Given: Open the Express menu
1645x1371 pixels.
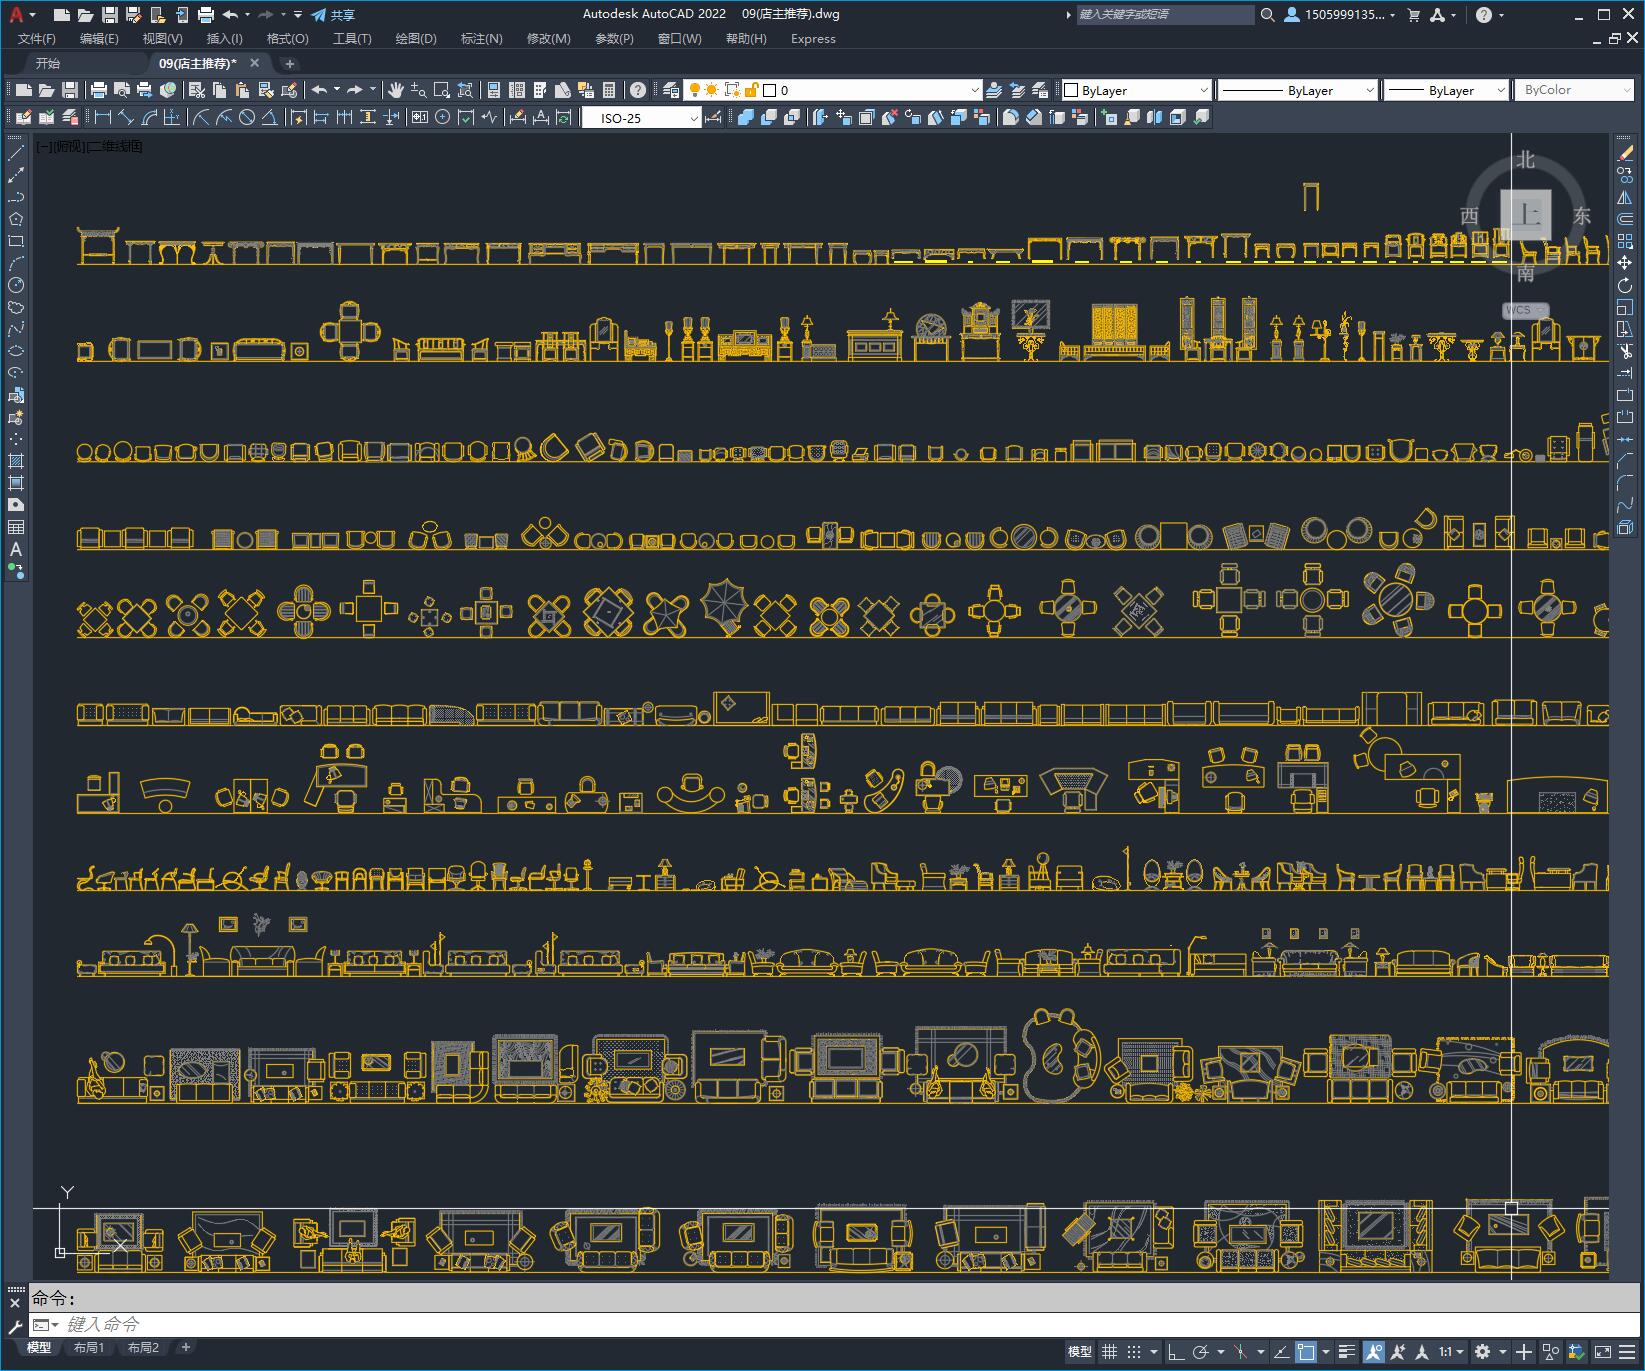Looking at the screenshot, I should 813,38.
